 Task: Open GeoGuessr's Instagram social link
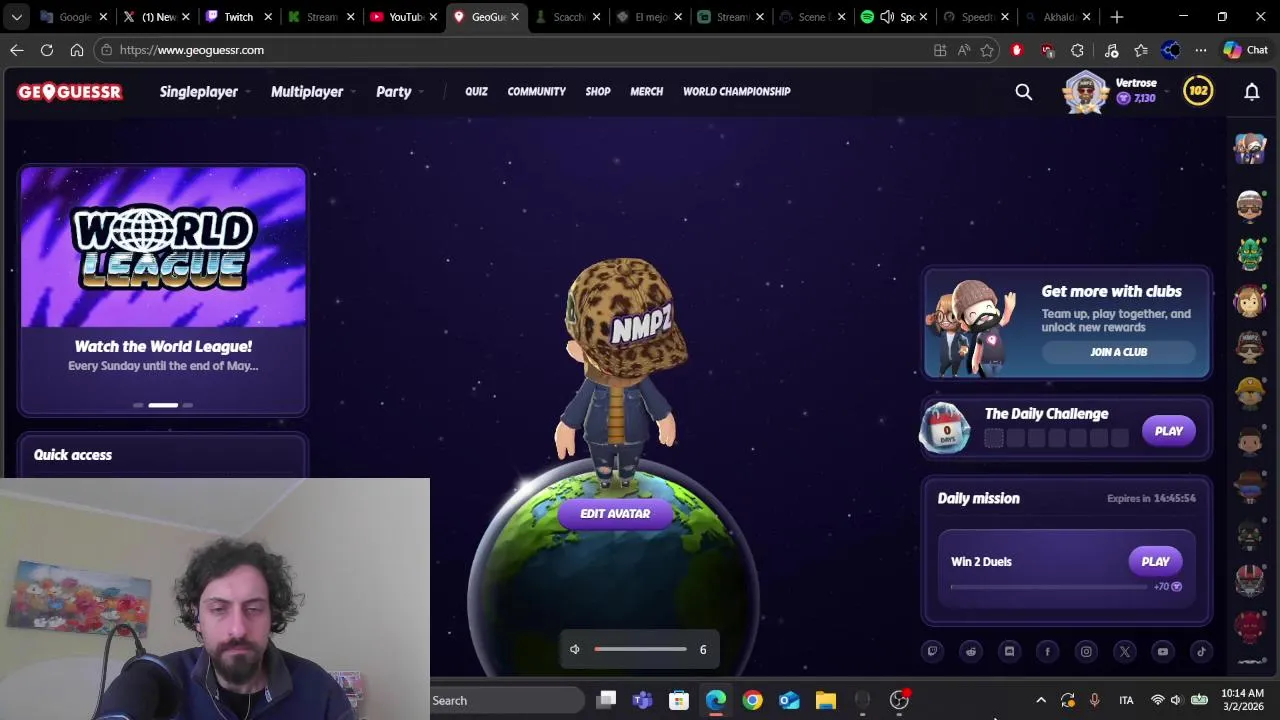[1086, 651]
